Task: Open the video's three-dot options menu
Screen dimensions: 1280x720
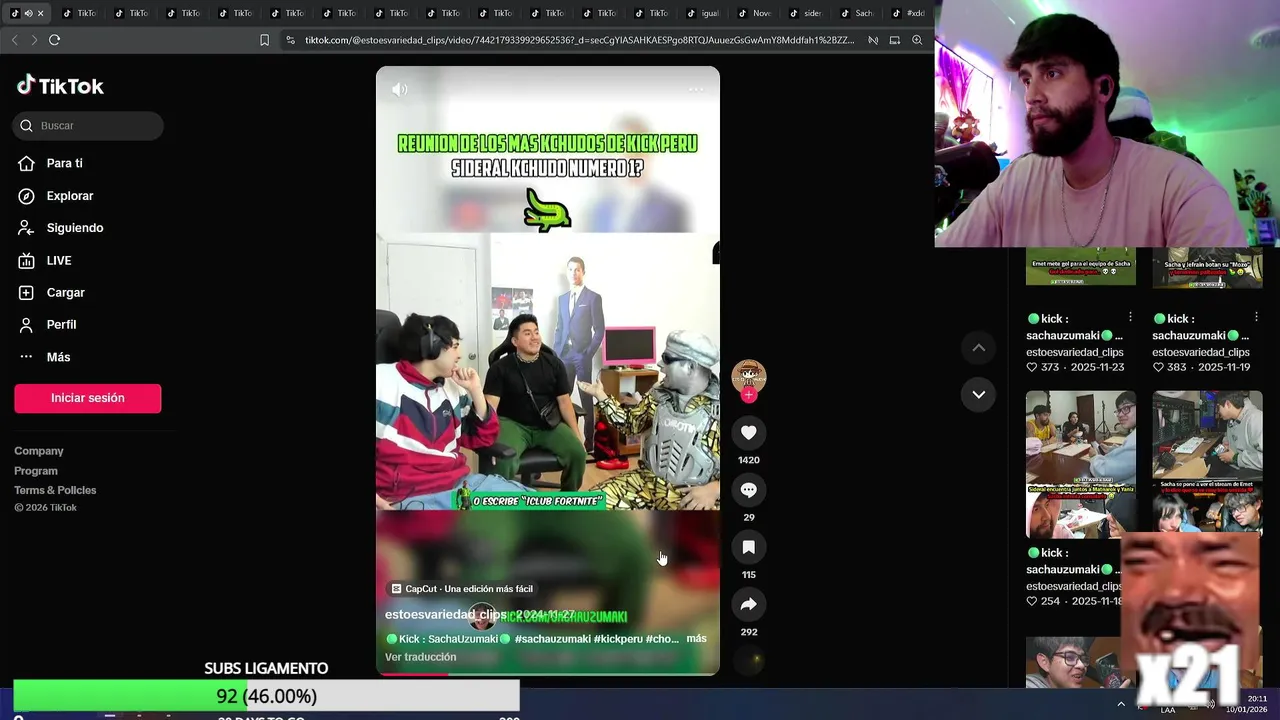Action: [x=696, y=89]
